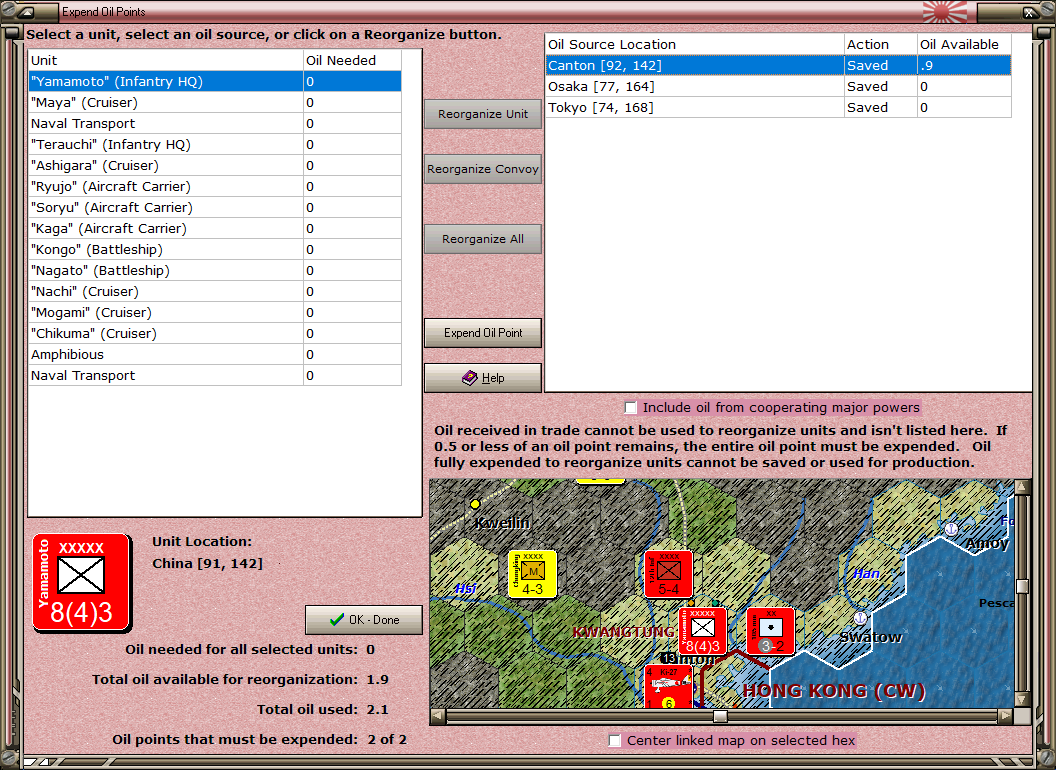Viewport: 1056px width, 770px height.
Task: Select the "Terauchi" (Infantry HQ) row
Action: tap(215, 144)
